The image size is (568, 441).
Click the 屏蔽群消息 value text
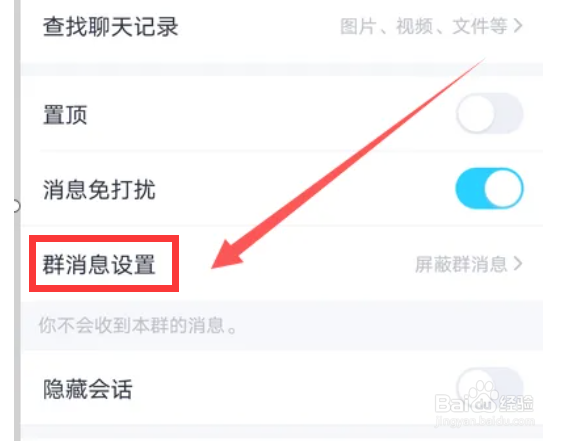point(461,264)
